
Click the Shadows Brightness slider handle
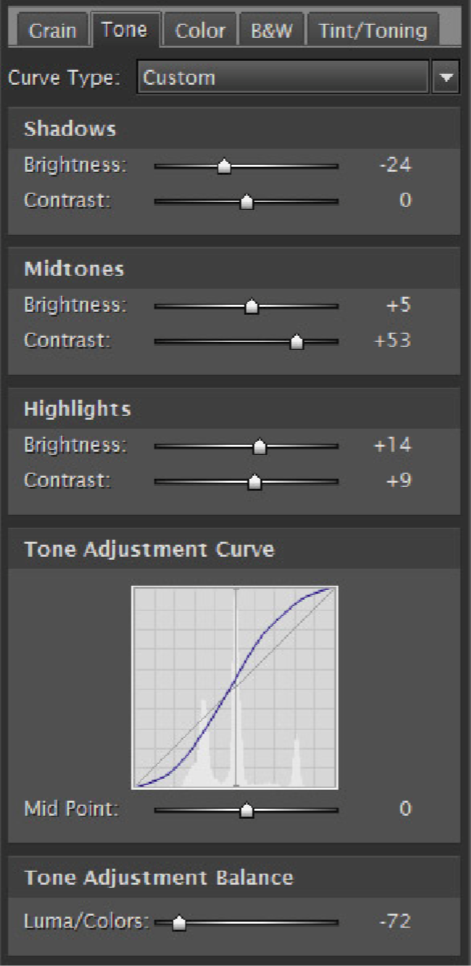click(x=224, y=167)
